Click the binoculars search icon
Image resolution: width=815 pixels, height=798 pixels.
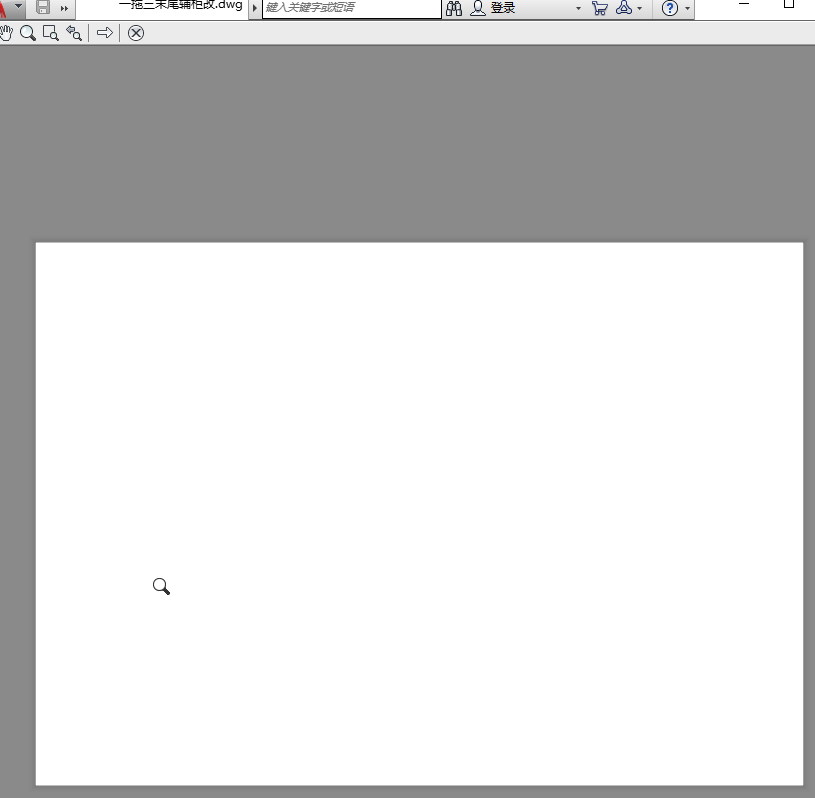coord(454,8)
